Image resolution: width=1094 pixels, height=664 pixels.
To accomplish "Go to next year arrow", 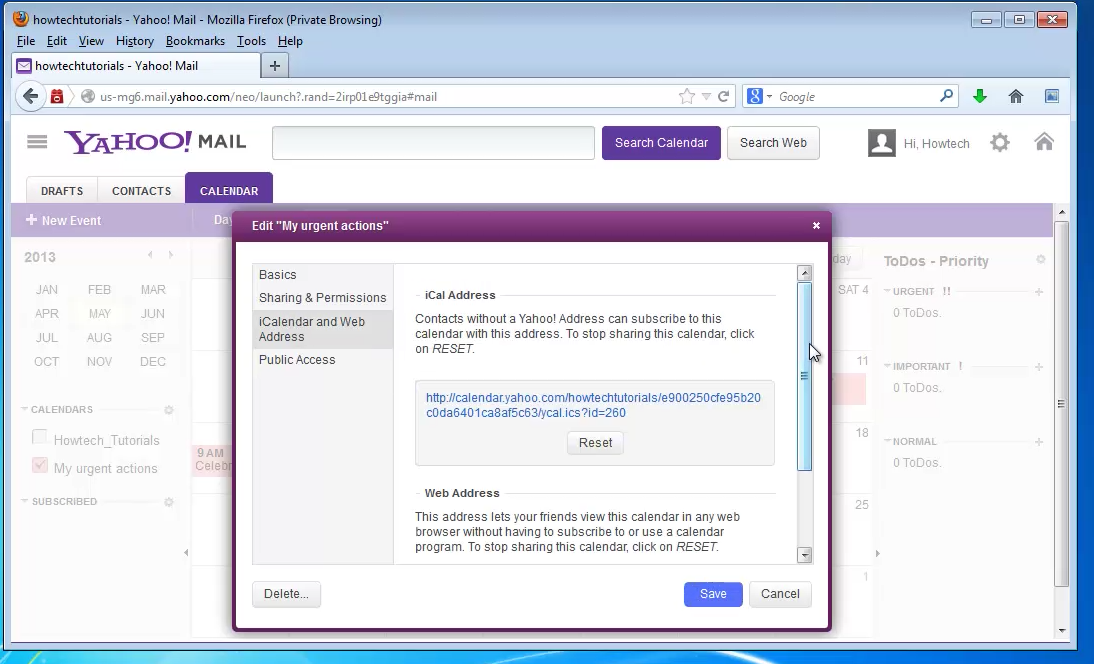I will point(170,255).
